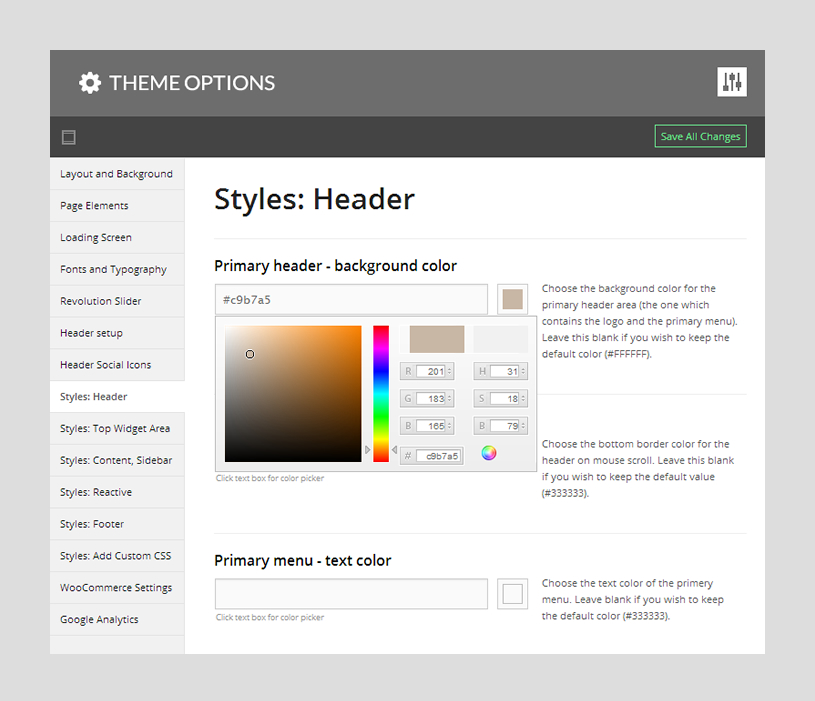Image resolution: width=815 pixels, height=701 pixels.
Task: Click the Styles: Header page heading
Action: point(314,199)
